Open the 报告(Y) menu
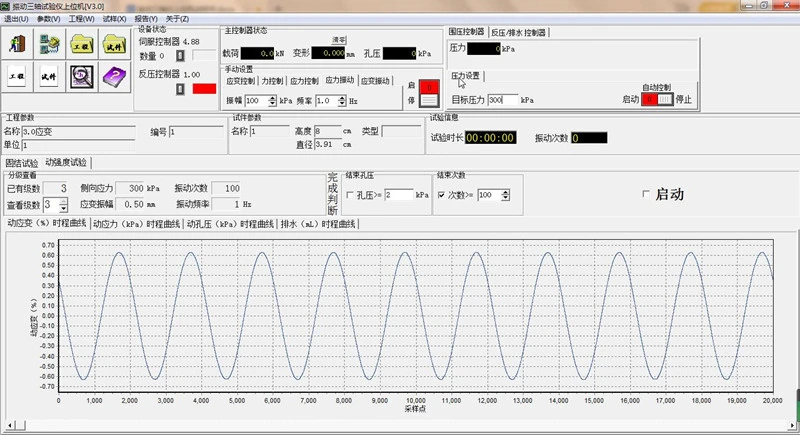Screen dimensions: 800x435 click(x=146, y=19)
